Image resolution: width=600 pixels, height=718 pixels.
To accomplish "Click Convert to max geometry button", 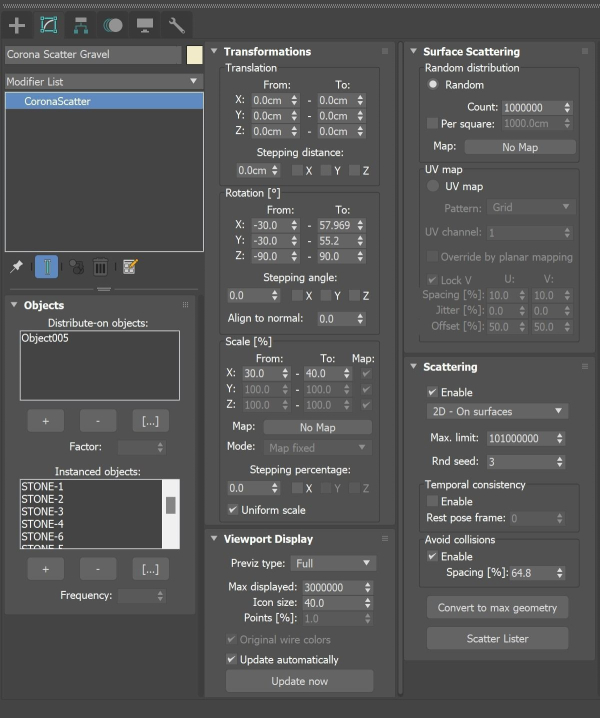I will (497, 608).
